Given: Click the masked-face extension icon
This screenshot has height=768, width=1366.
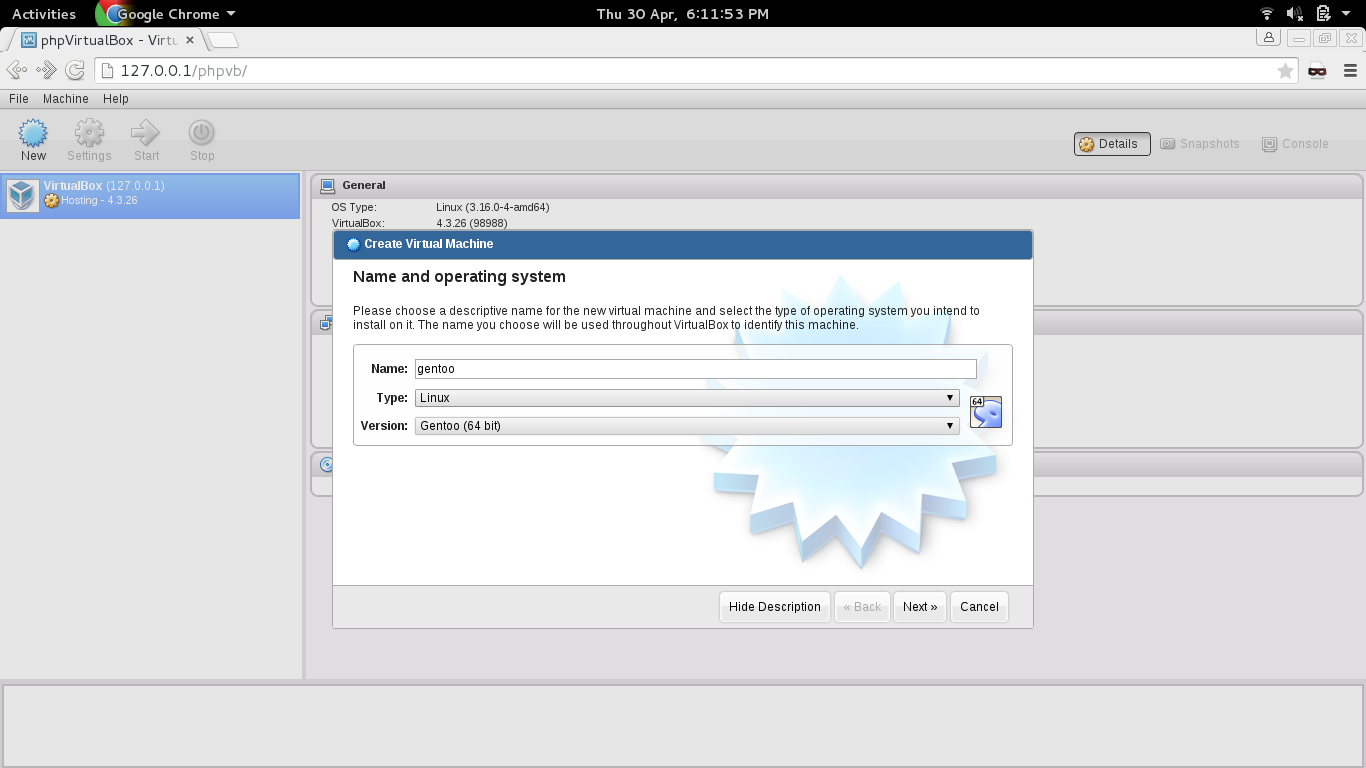Looking at the screenshot, I should coord(1317,70).
